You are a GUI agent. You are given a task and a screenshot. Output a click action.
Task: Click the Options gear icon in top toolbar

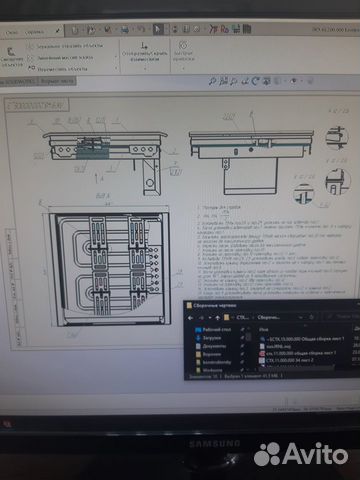click(197, 29)
